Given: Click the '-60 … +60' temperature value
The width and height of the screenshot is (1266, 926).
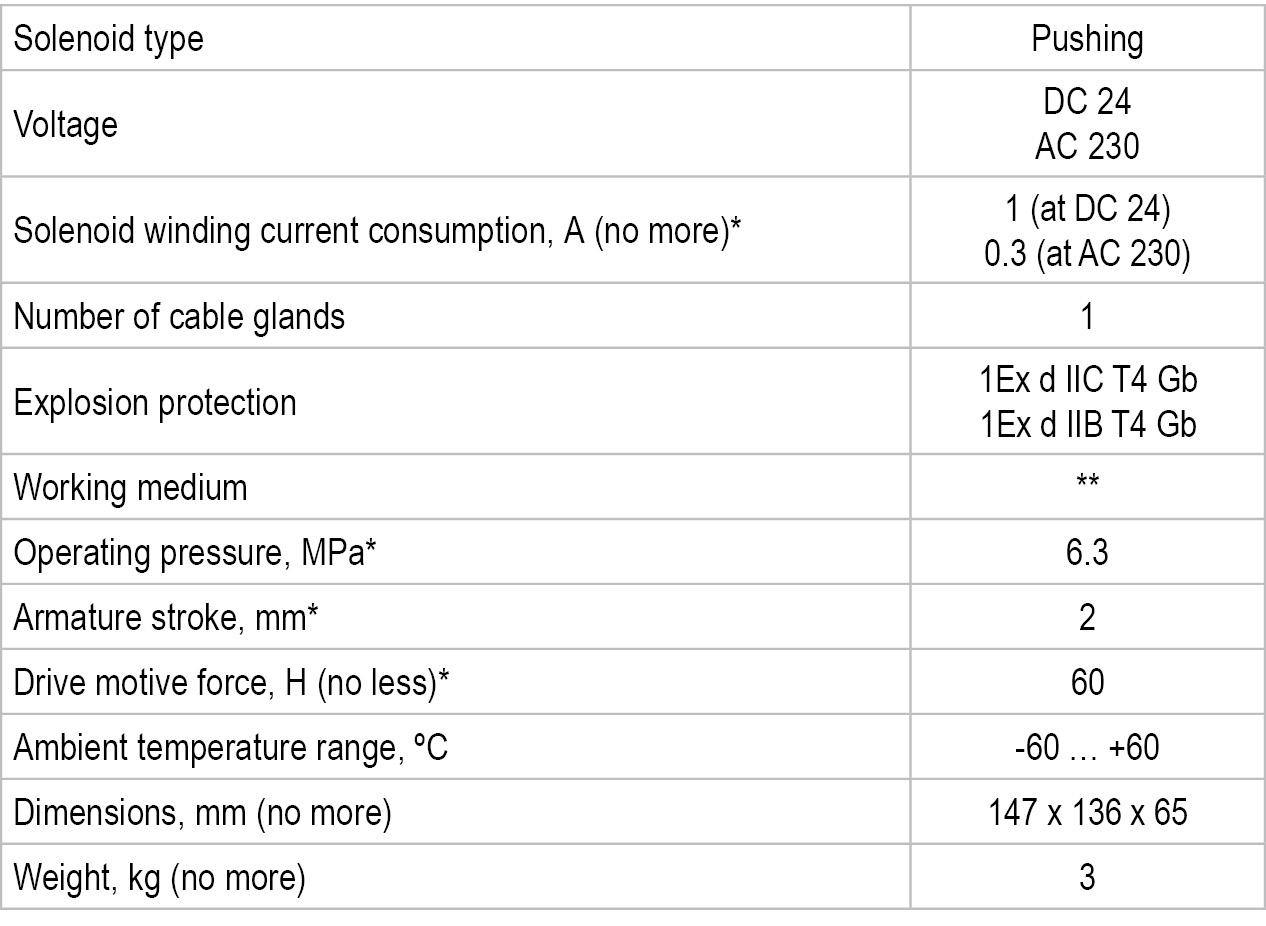Looking at the screenshot, I should (1087, 748).
